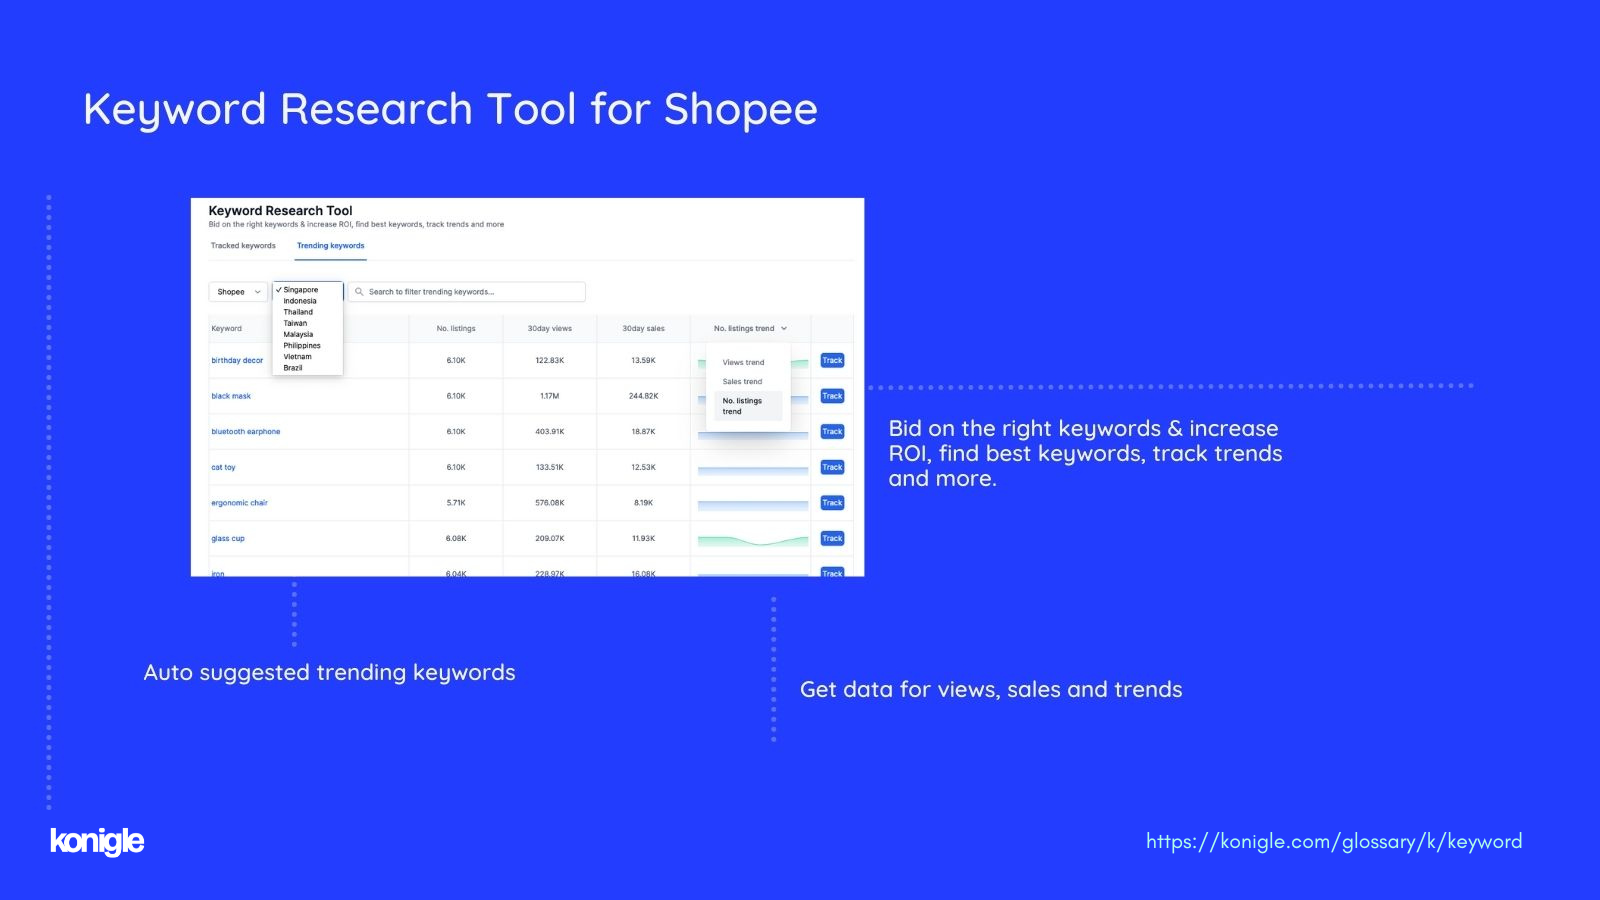This screenshot has height=900, width=1600.
Task: Click the 1.17M views value for black mask
Action: tap(550, 396)
